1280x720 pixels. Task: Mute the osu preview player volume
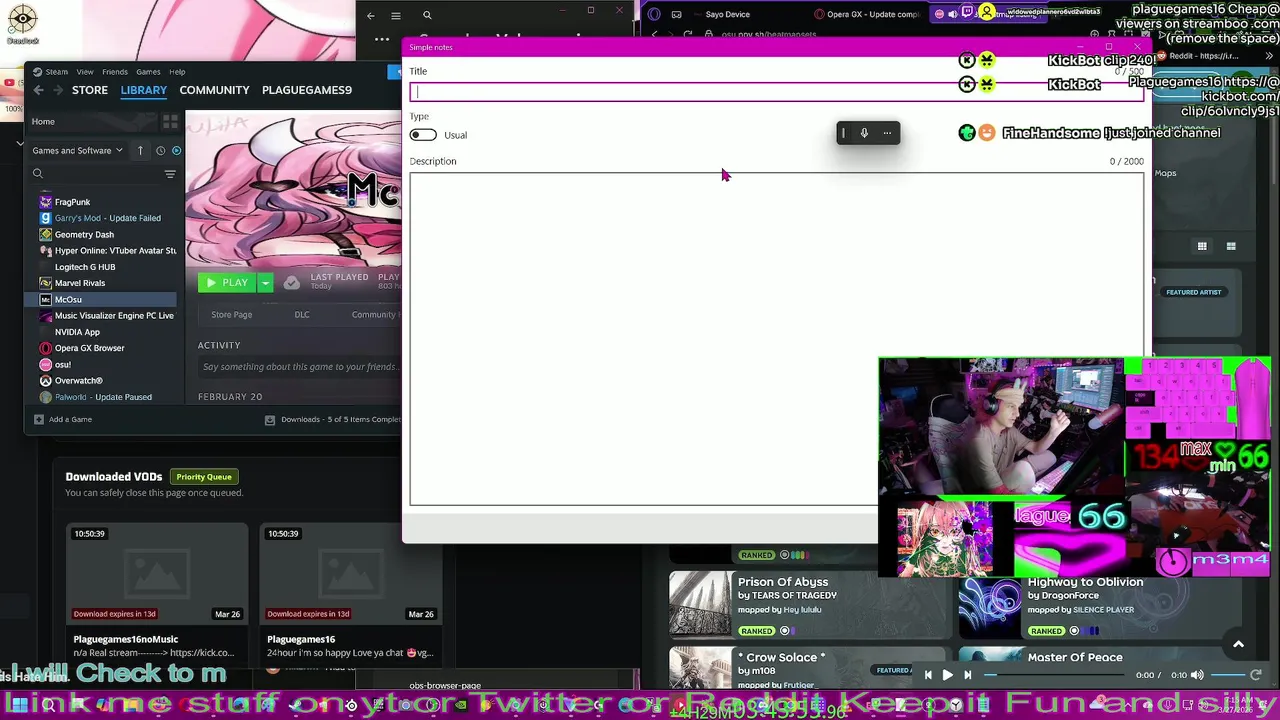point(1197,675)
